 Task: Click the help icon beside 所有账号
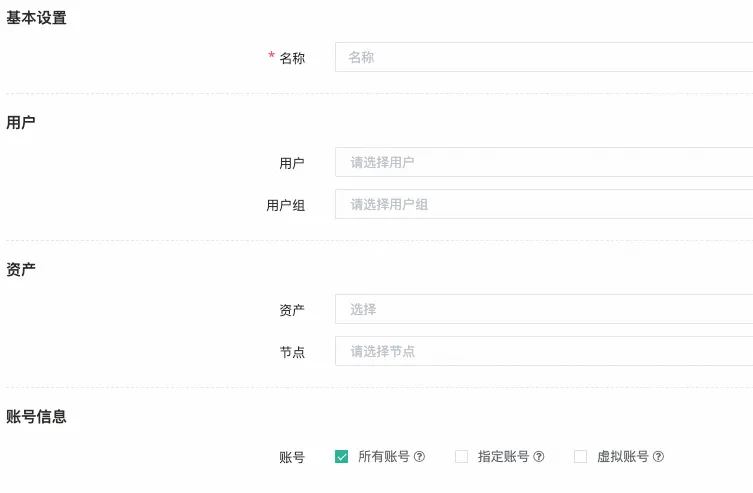420,457
